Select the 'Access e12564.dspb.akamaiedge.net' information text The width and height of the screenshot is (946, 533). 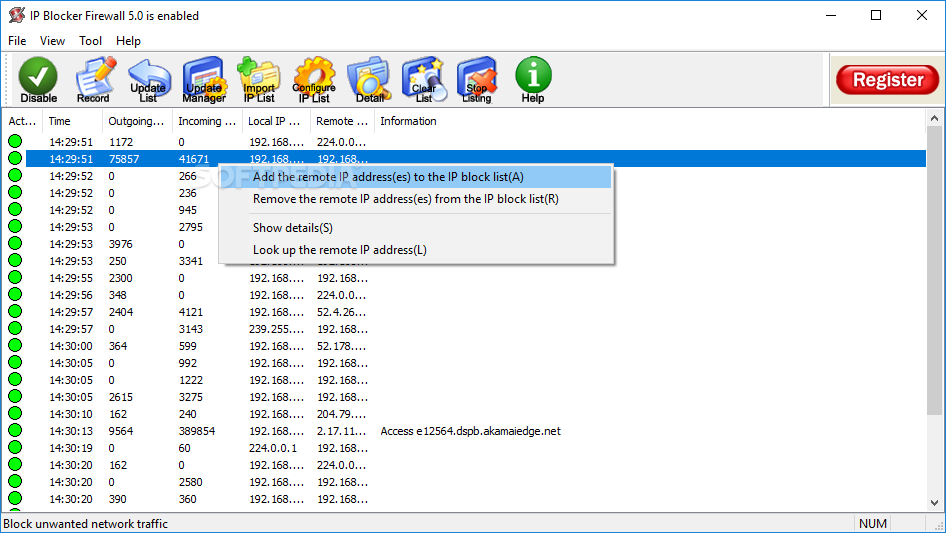pyautogui.click(x=471, y=431)
